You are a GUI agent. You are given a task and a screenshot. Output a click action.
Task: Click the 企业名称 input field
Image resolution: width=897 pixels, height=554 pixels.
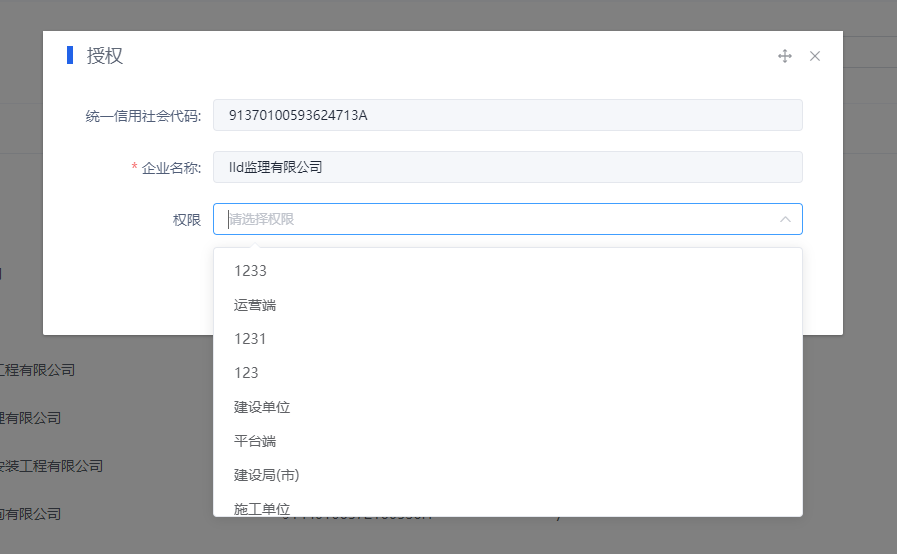coord(508,167)
